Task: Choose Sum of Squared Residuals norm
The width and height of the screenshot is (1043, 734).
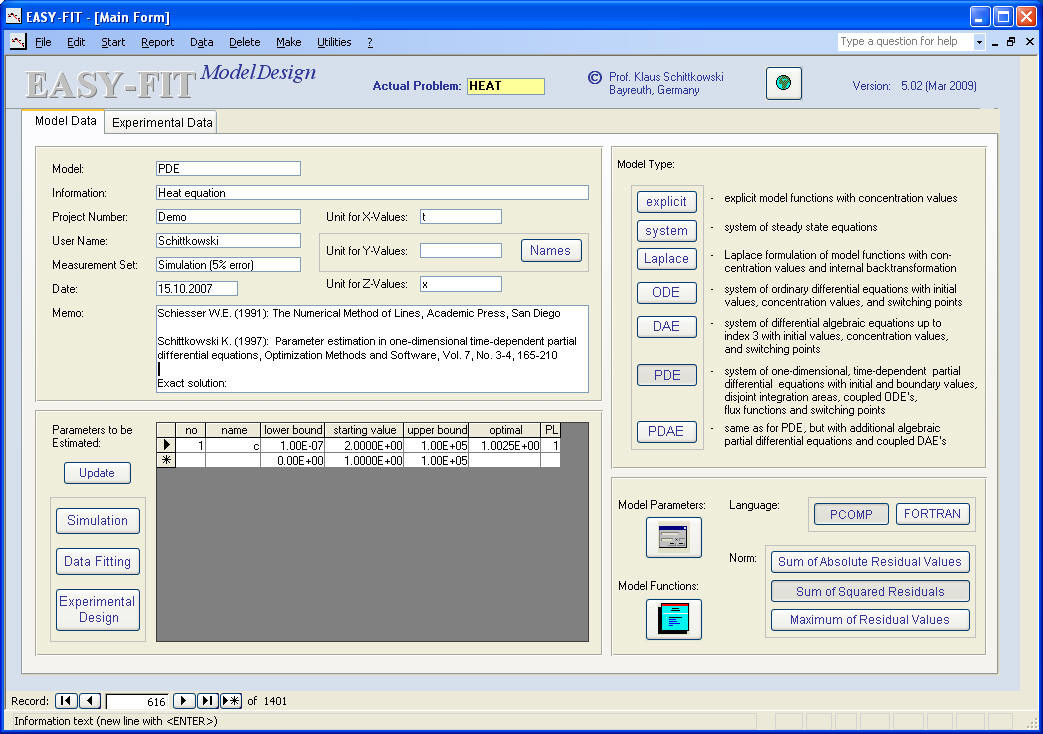Action: click(x=869, y=591)
